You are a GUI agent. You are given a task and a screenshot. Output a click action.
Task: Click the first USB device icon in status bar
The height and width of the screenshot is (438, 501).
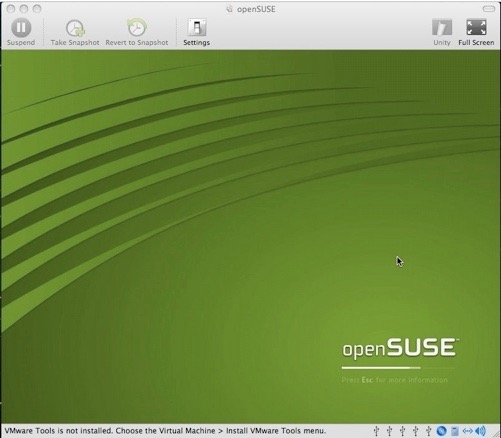[376, 431]
